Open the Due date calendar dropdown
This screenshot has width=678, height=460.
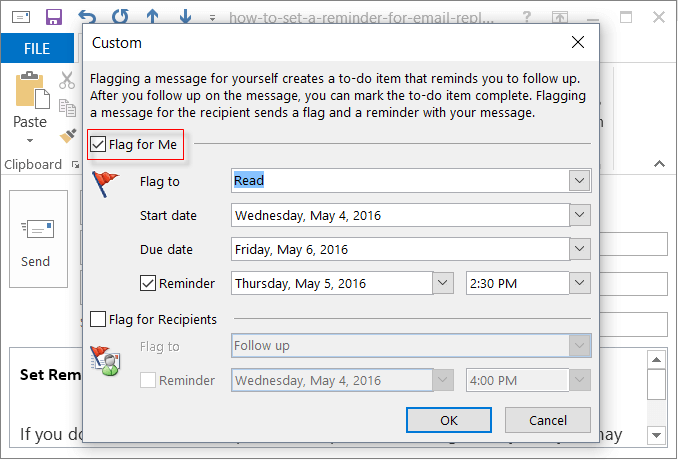580,249
